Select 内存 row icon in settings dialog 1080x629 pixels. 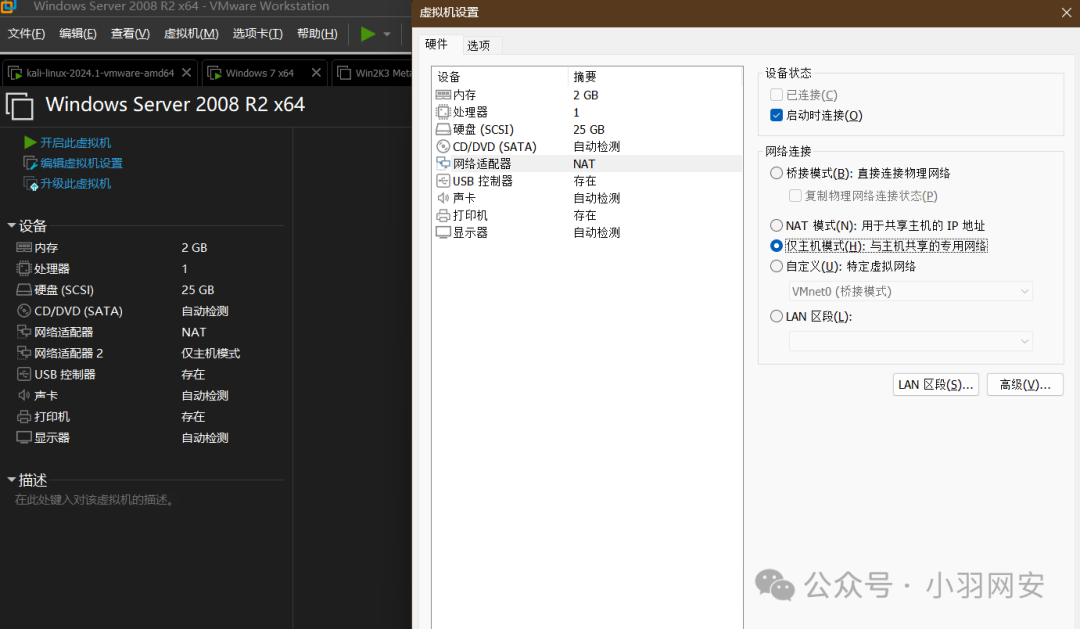(x=443, y=95)
